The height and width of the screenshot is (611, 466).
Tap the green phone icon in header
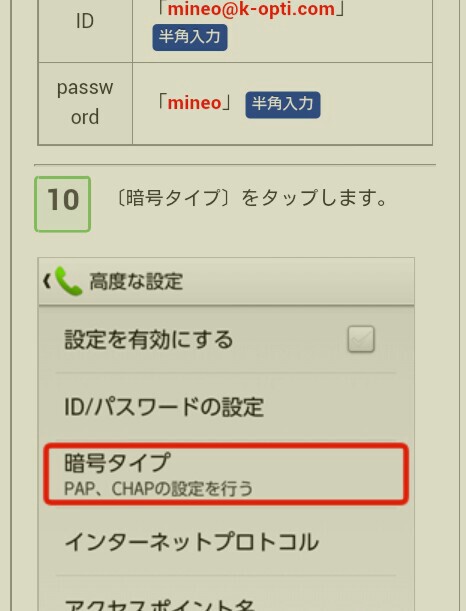(x=69, y=281)
